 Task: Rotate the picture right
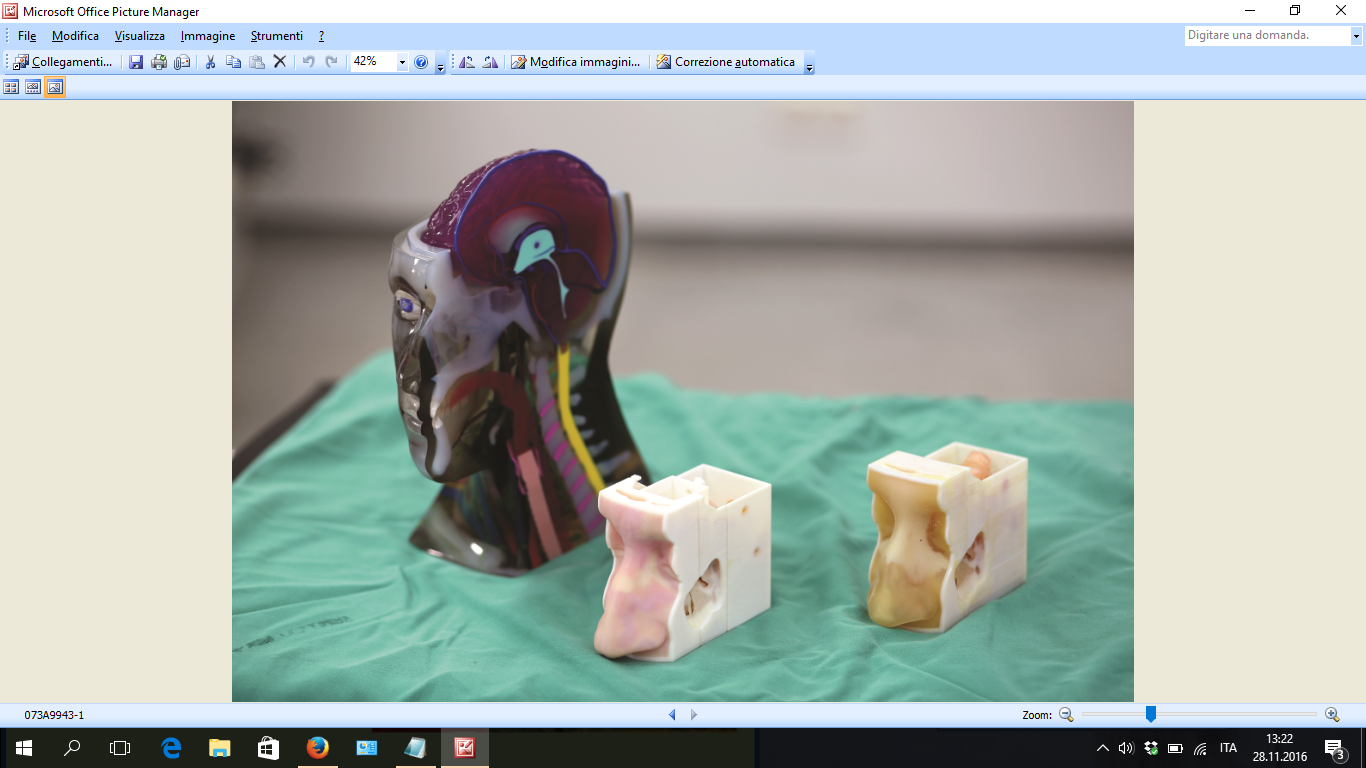490,62
